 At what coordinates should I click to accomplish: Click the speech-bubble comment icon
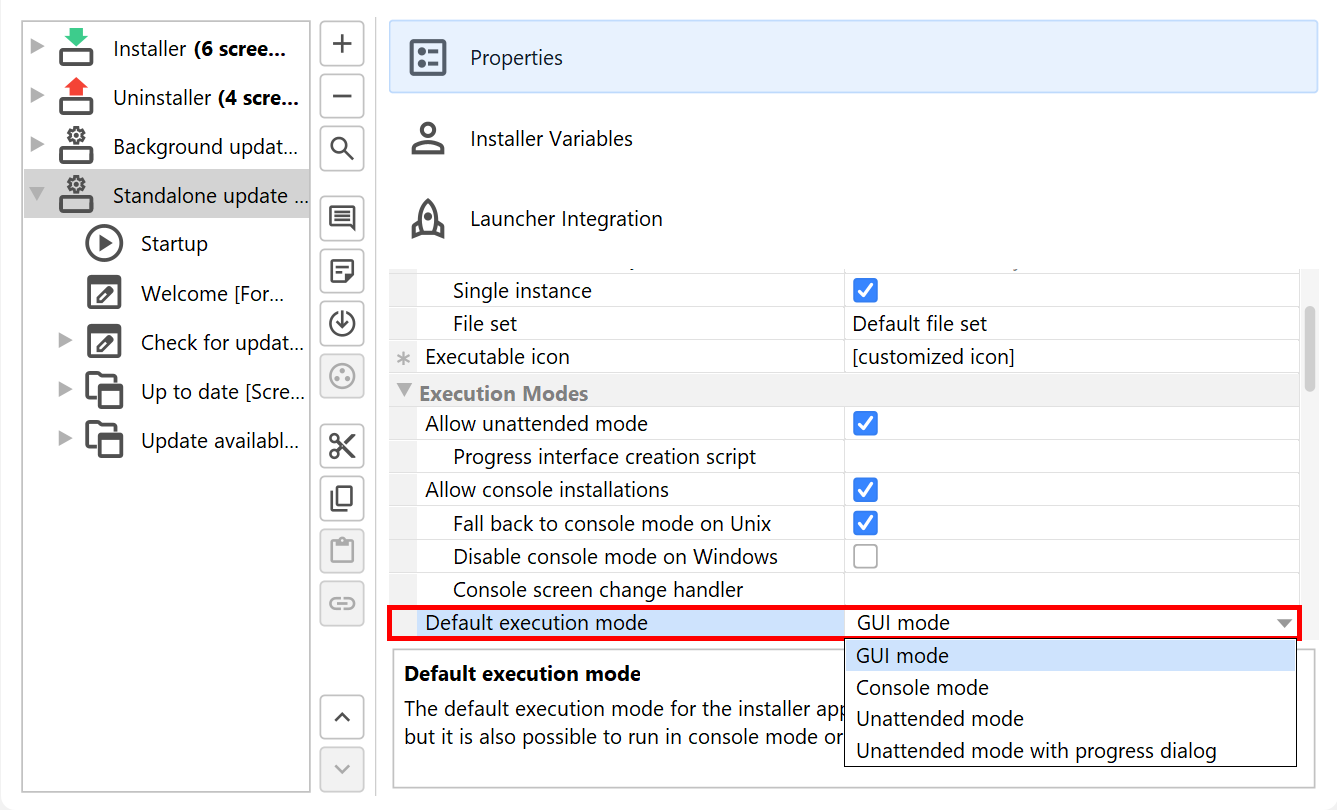pos(342,218)
